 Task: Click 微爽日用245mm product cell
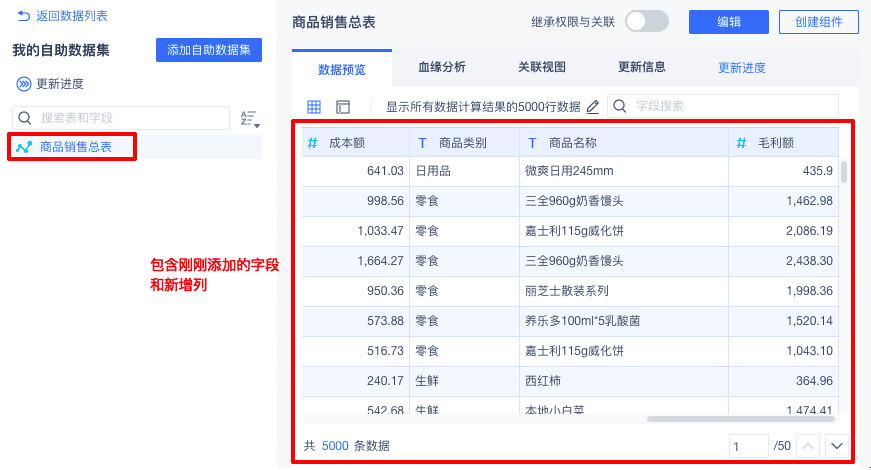click(x=624, y=171)
